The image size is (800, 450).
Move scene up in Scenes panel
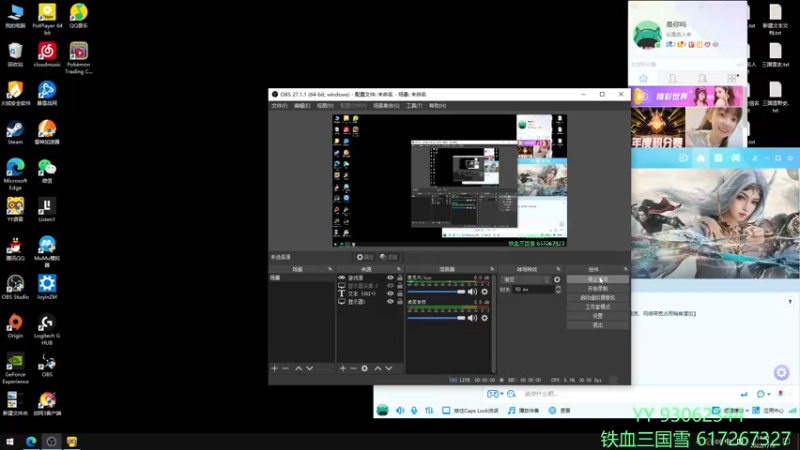[298, 368]
